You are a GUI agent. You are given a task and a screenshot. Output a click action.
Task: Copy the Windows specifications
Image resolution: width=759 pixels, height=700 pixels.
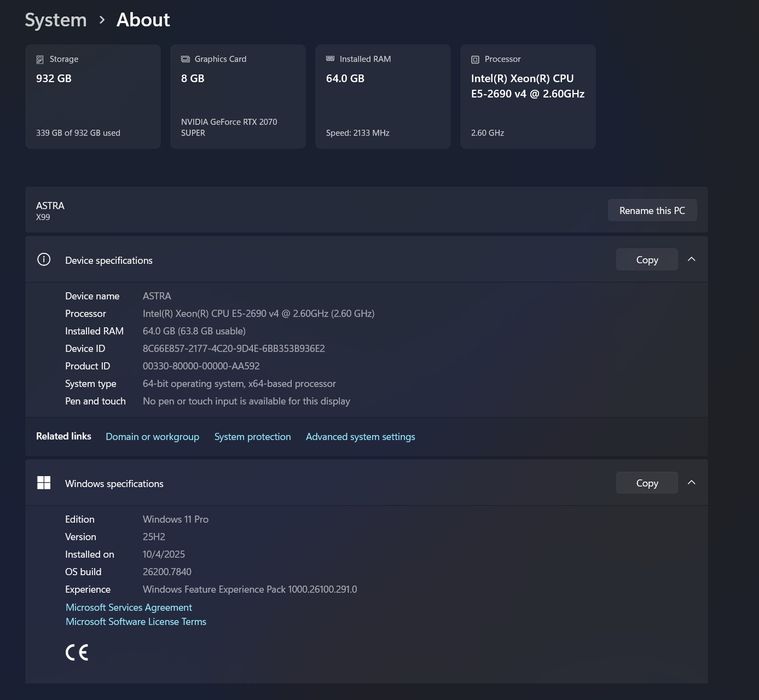tap(647, 483)
